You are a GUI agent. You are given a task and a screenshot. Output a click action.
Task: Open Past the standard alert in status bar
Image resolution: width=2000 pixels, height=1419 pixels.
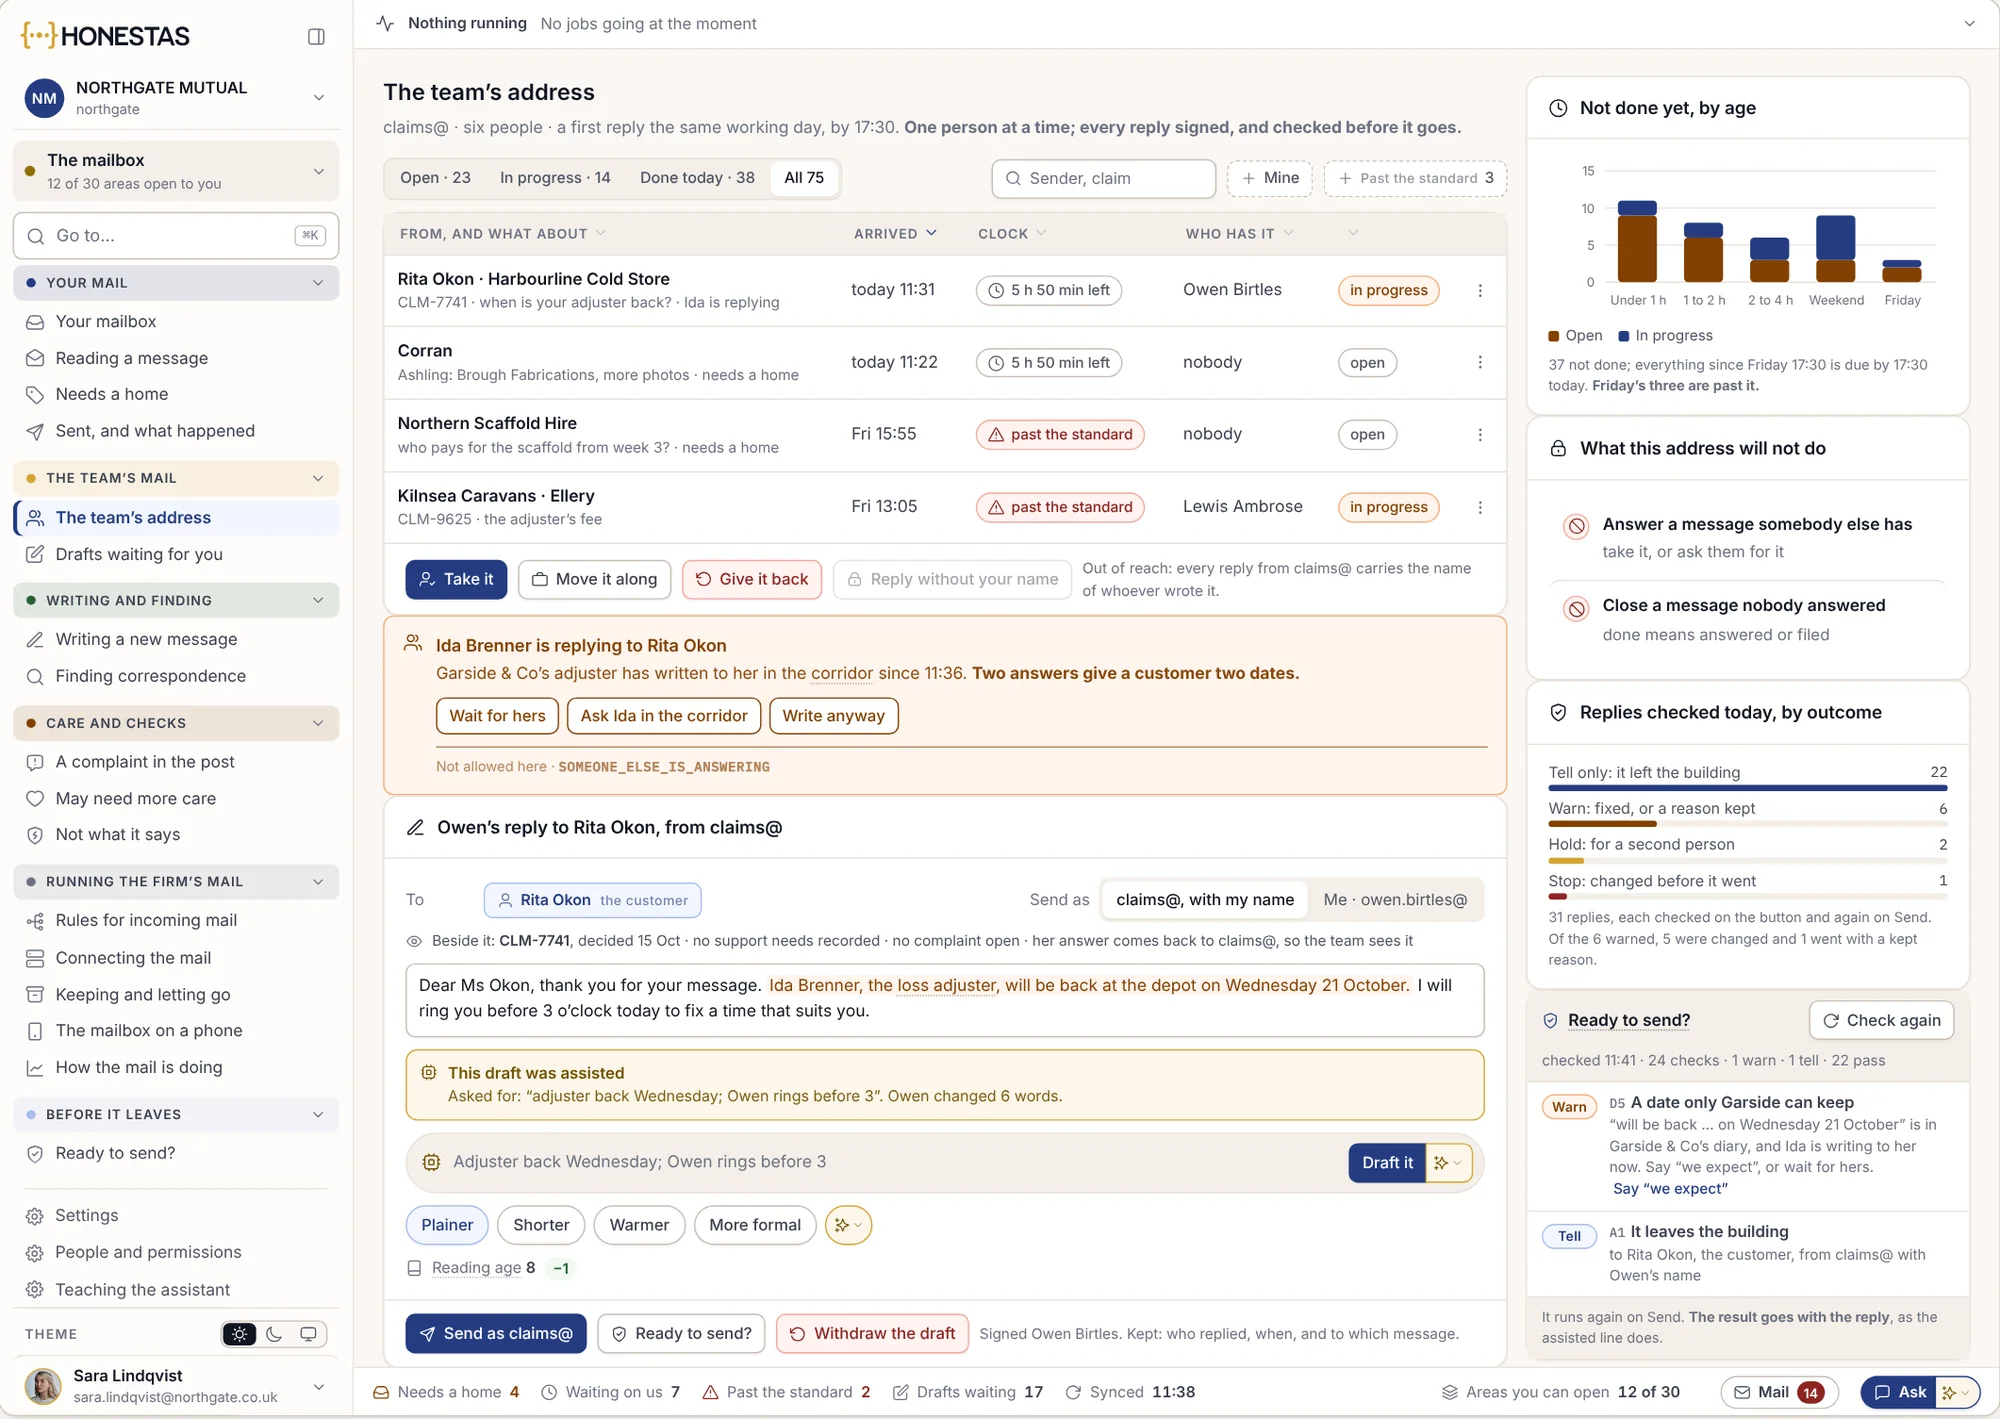(x=787, y=1392)
